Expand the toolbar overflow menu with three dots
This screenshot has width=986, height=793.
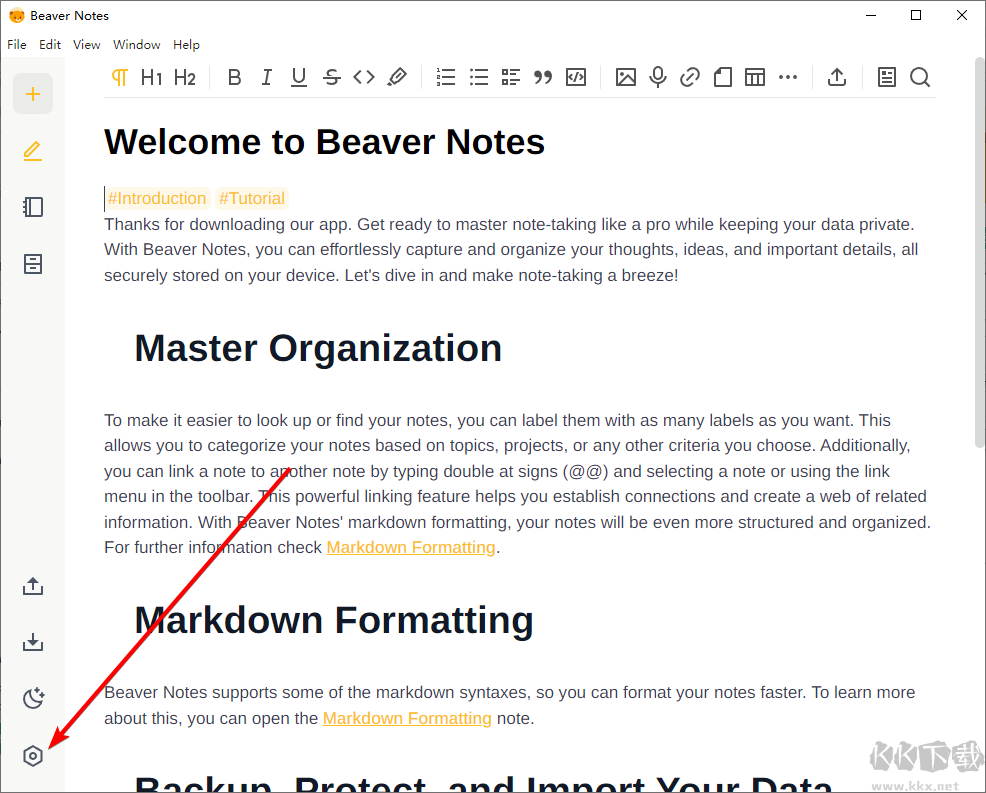tap(788, 77)
